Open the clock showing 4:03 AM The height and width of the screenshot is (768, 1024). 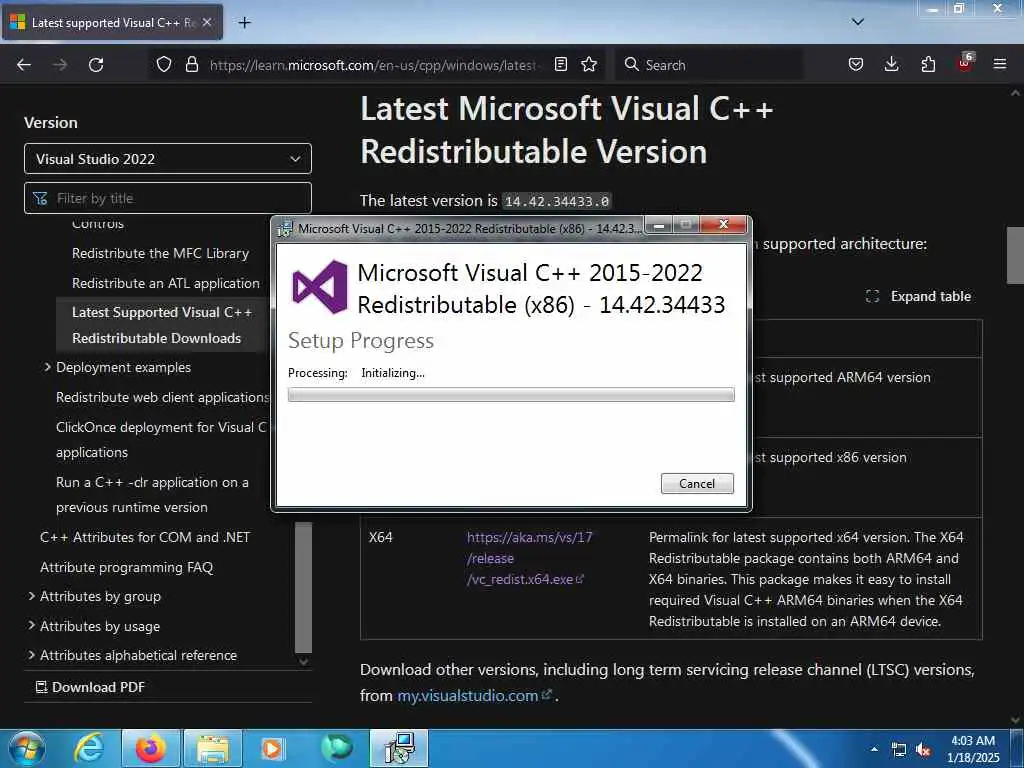(x=973, y=749)
